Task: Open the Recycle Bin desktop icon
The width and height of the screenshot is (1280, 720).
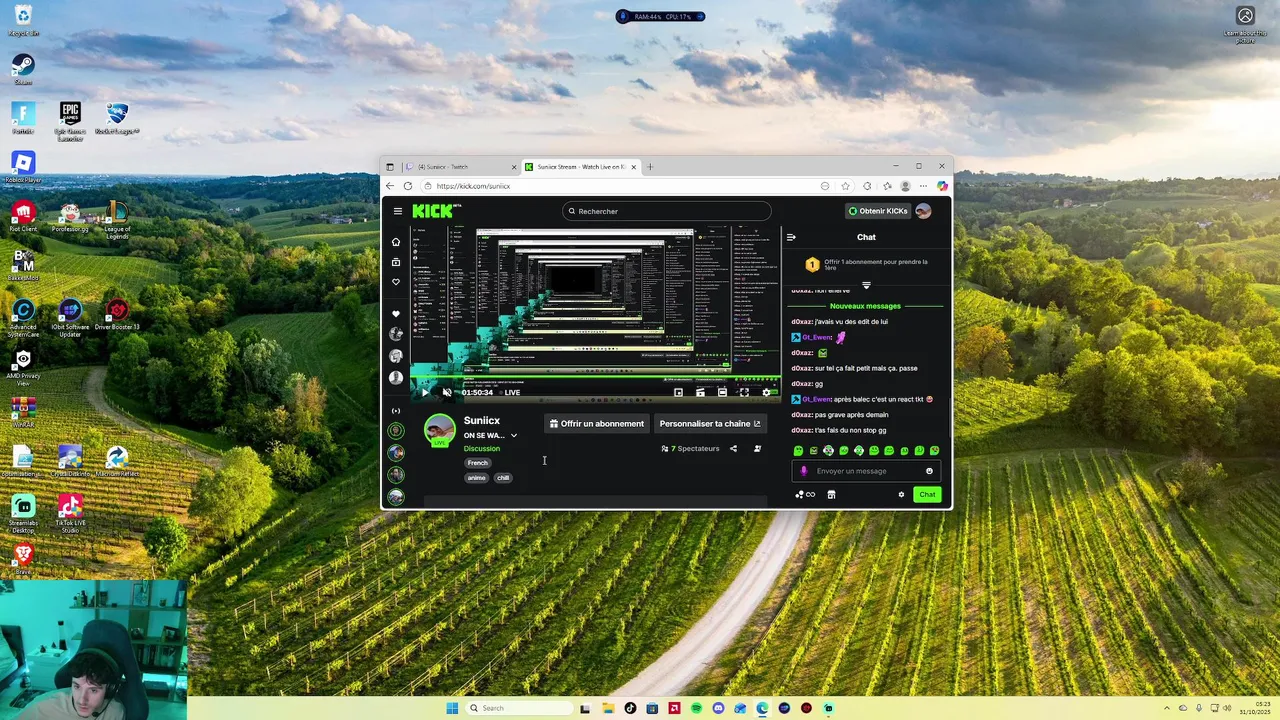Action: (23, 21)
